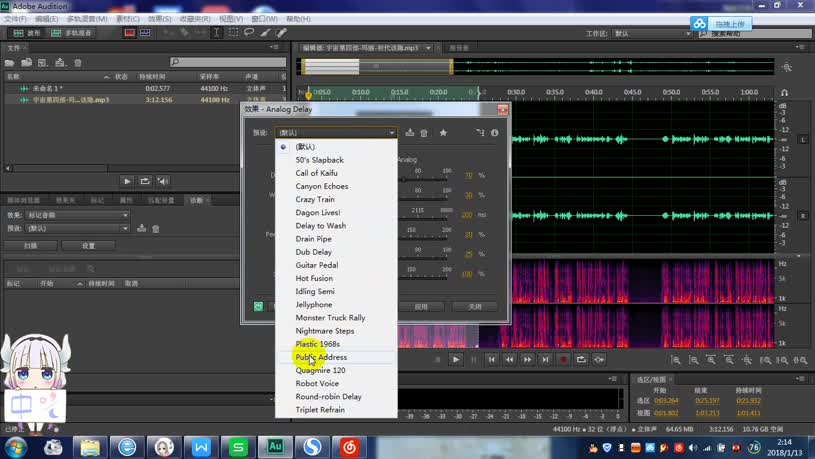Click the Play button in transport controls
Viewport: 815px width, 459px height.
point(456,359)
